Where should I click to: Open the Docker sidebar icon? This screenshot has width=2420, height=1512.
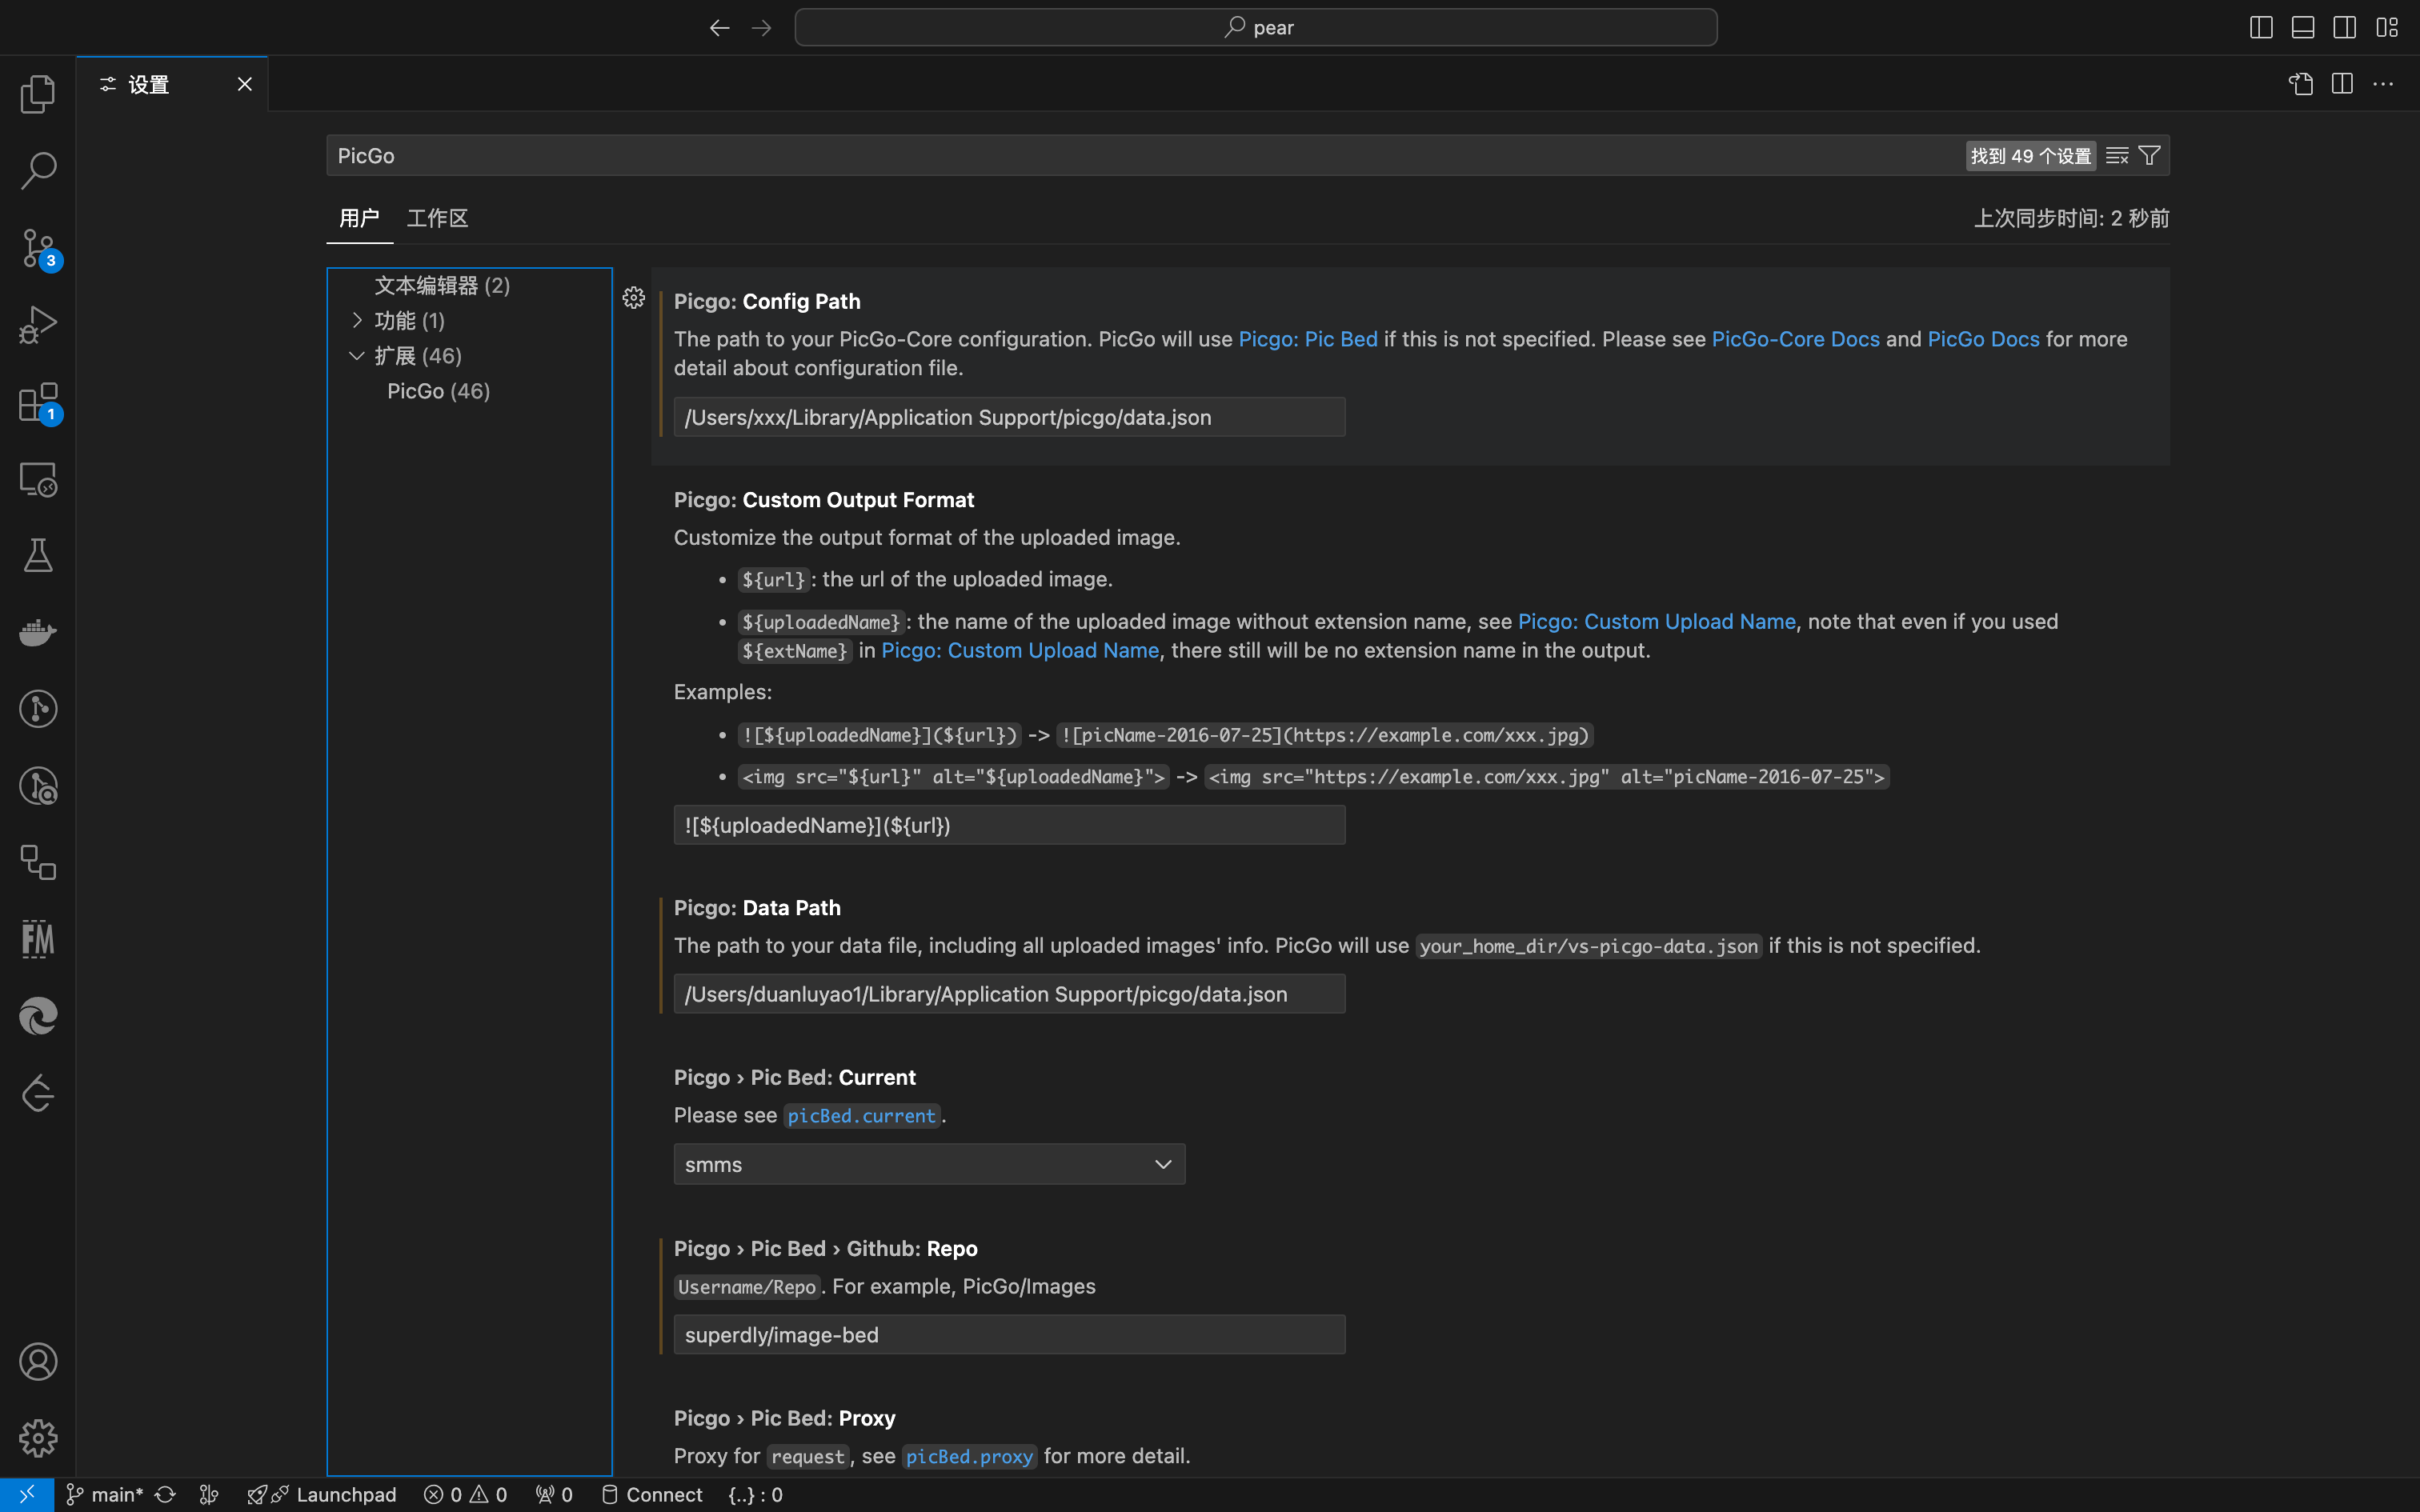[38, 632]
